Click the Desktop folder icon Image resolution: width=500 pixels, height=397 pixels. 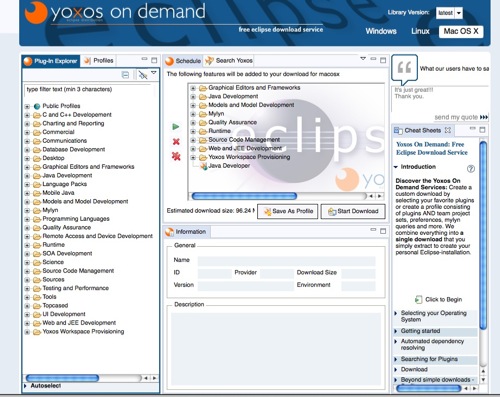pyautogui.click(x=37, y=158)
